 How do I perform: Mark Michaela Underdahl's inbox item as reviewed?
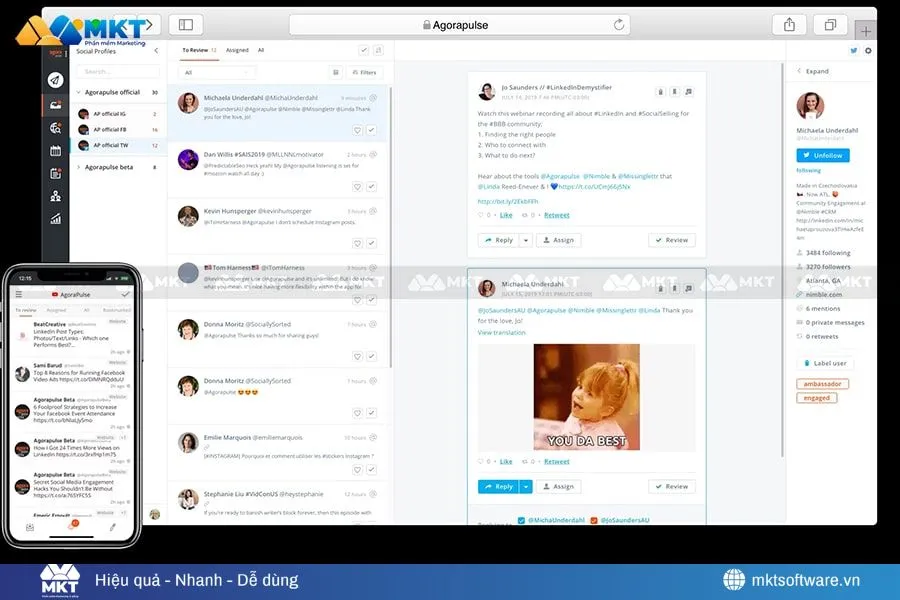[x=371, y=130]
